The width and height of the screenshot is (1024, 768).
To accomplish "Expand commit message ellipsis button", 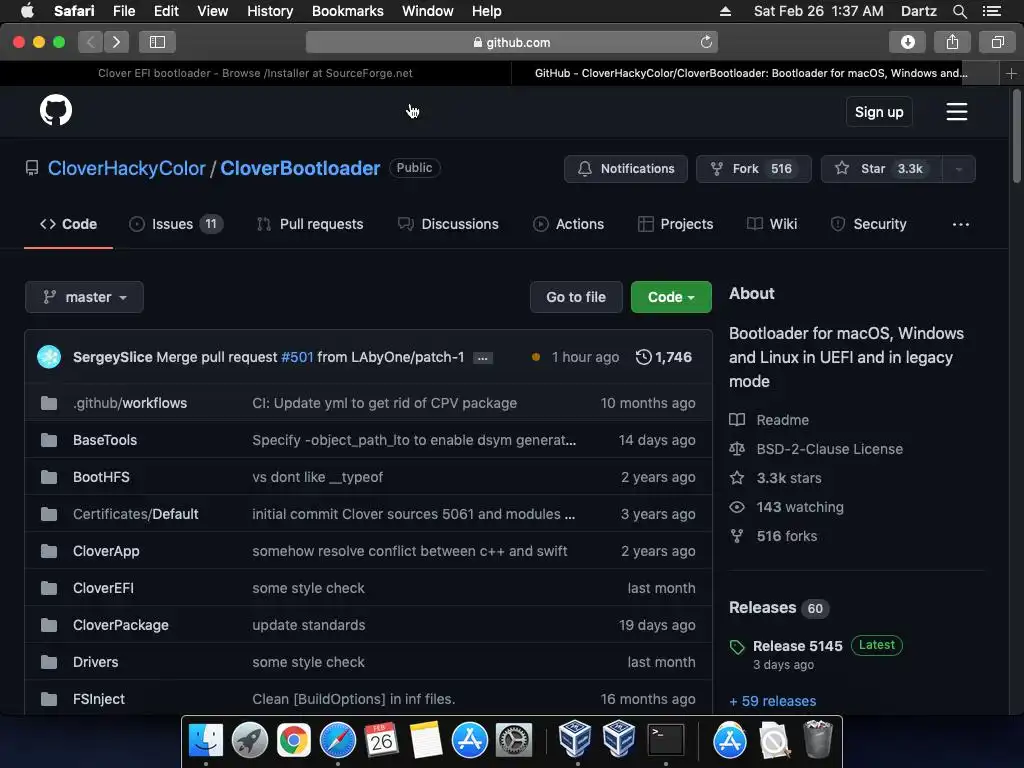I will (x=483, y=358).
